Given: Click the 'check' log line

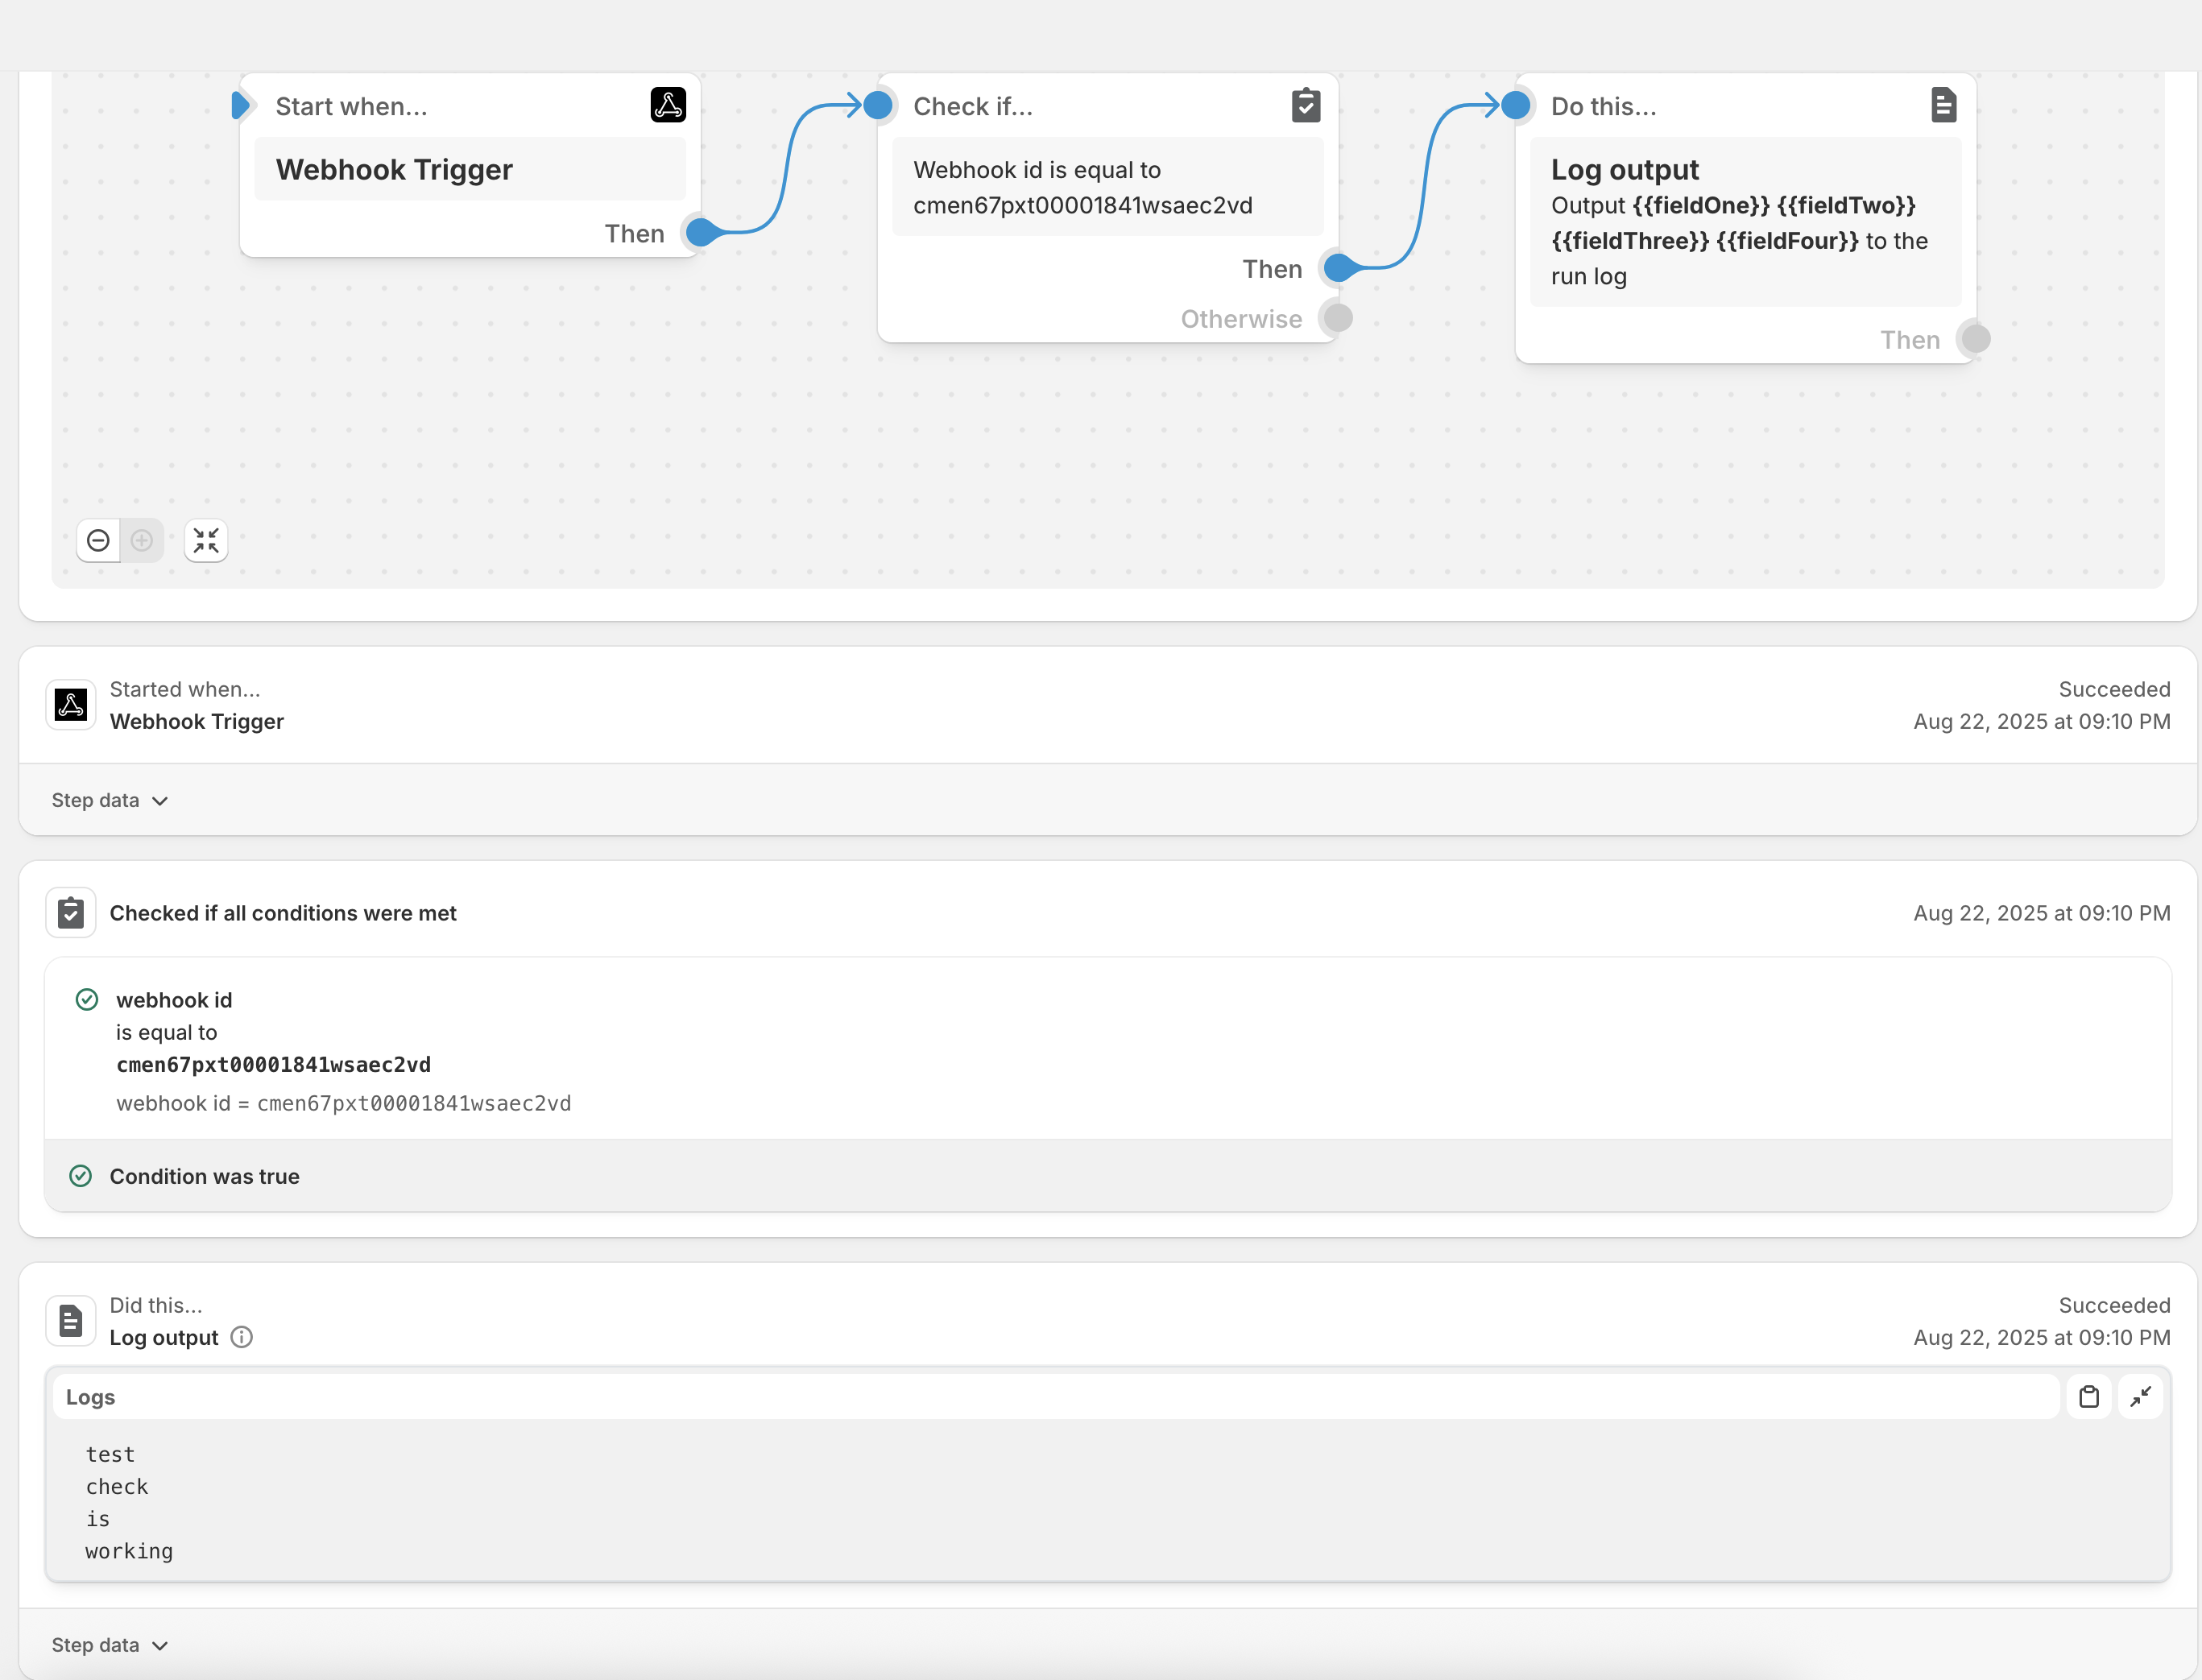Looking at the screenshot, I should (117, 1487).
